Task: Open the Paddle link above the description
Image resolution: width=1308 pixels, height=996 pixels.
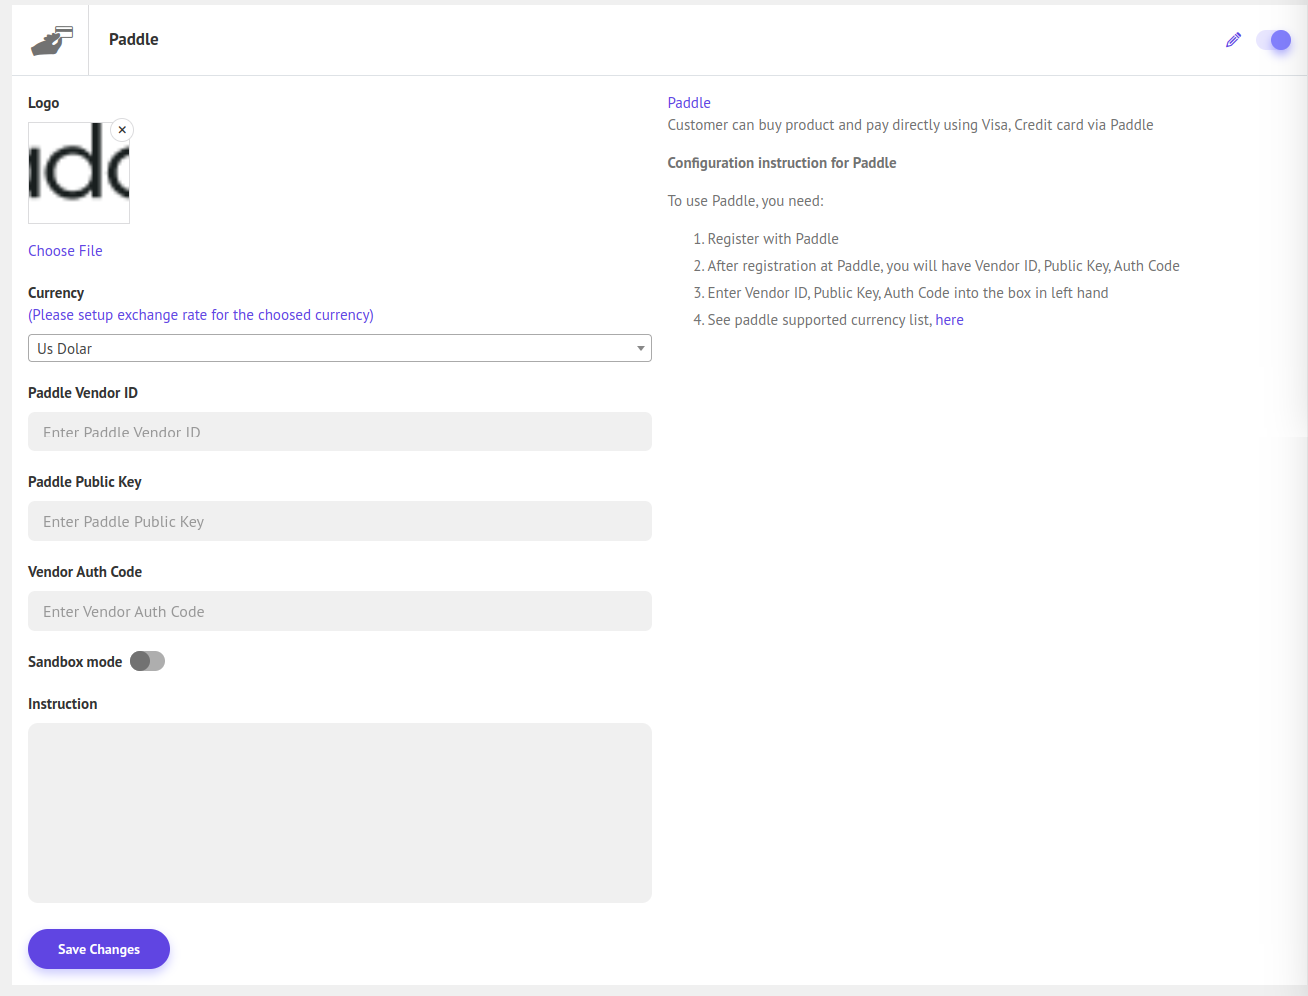Action: (689, 103)
